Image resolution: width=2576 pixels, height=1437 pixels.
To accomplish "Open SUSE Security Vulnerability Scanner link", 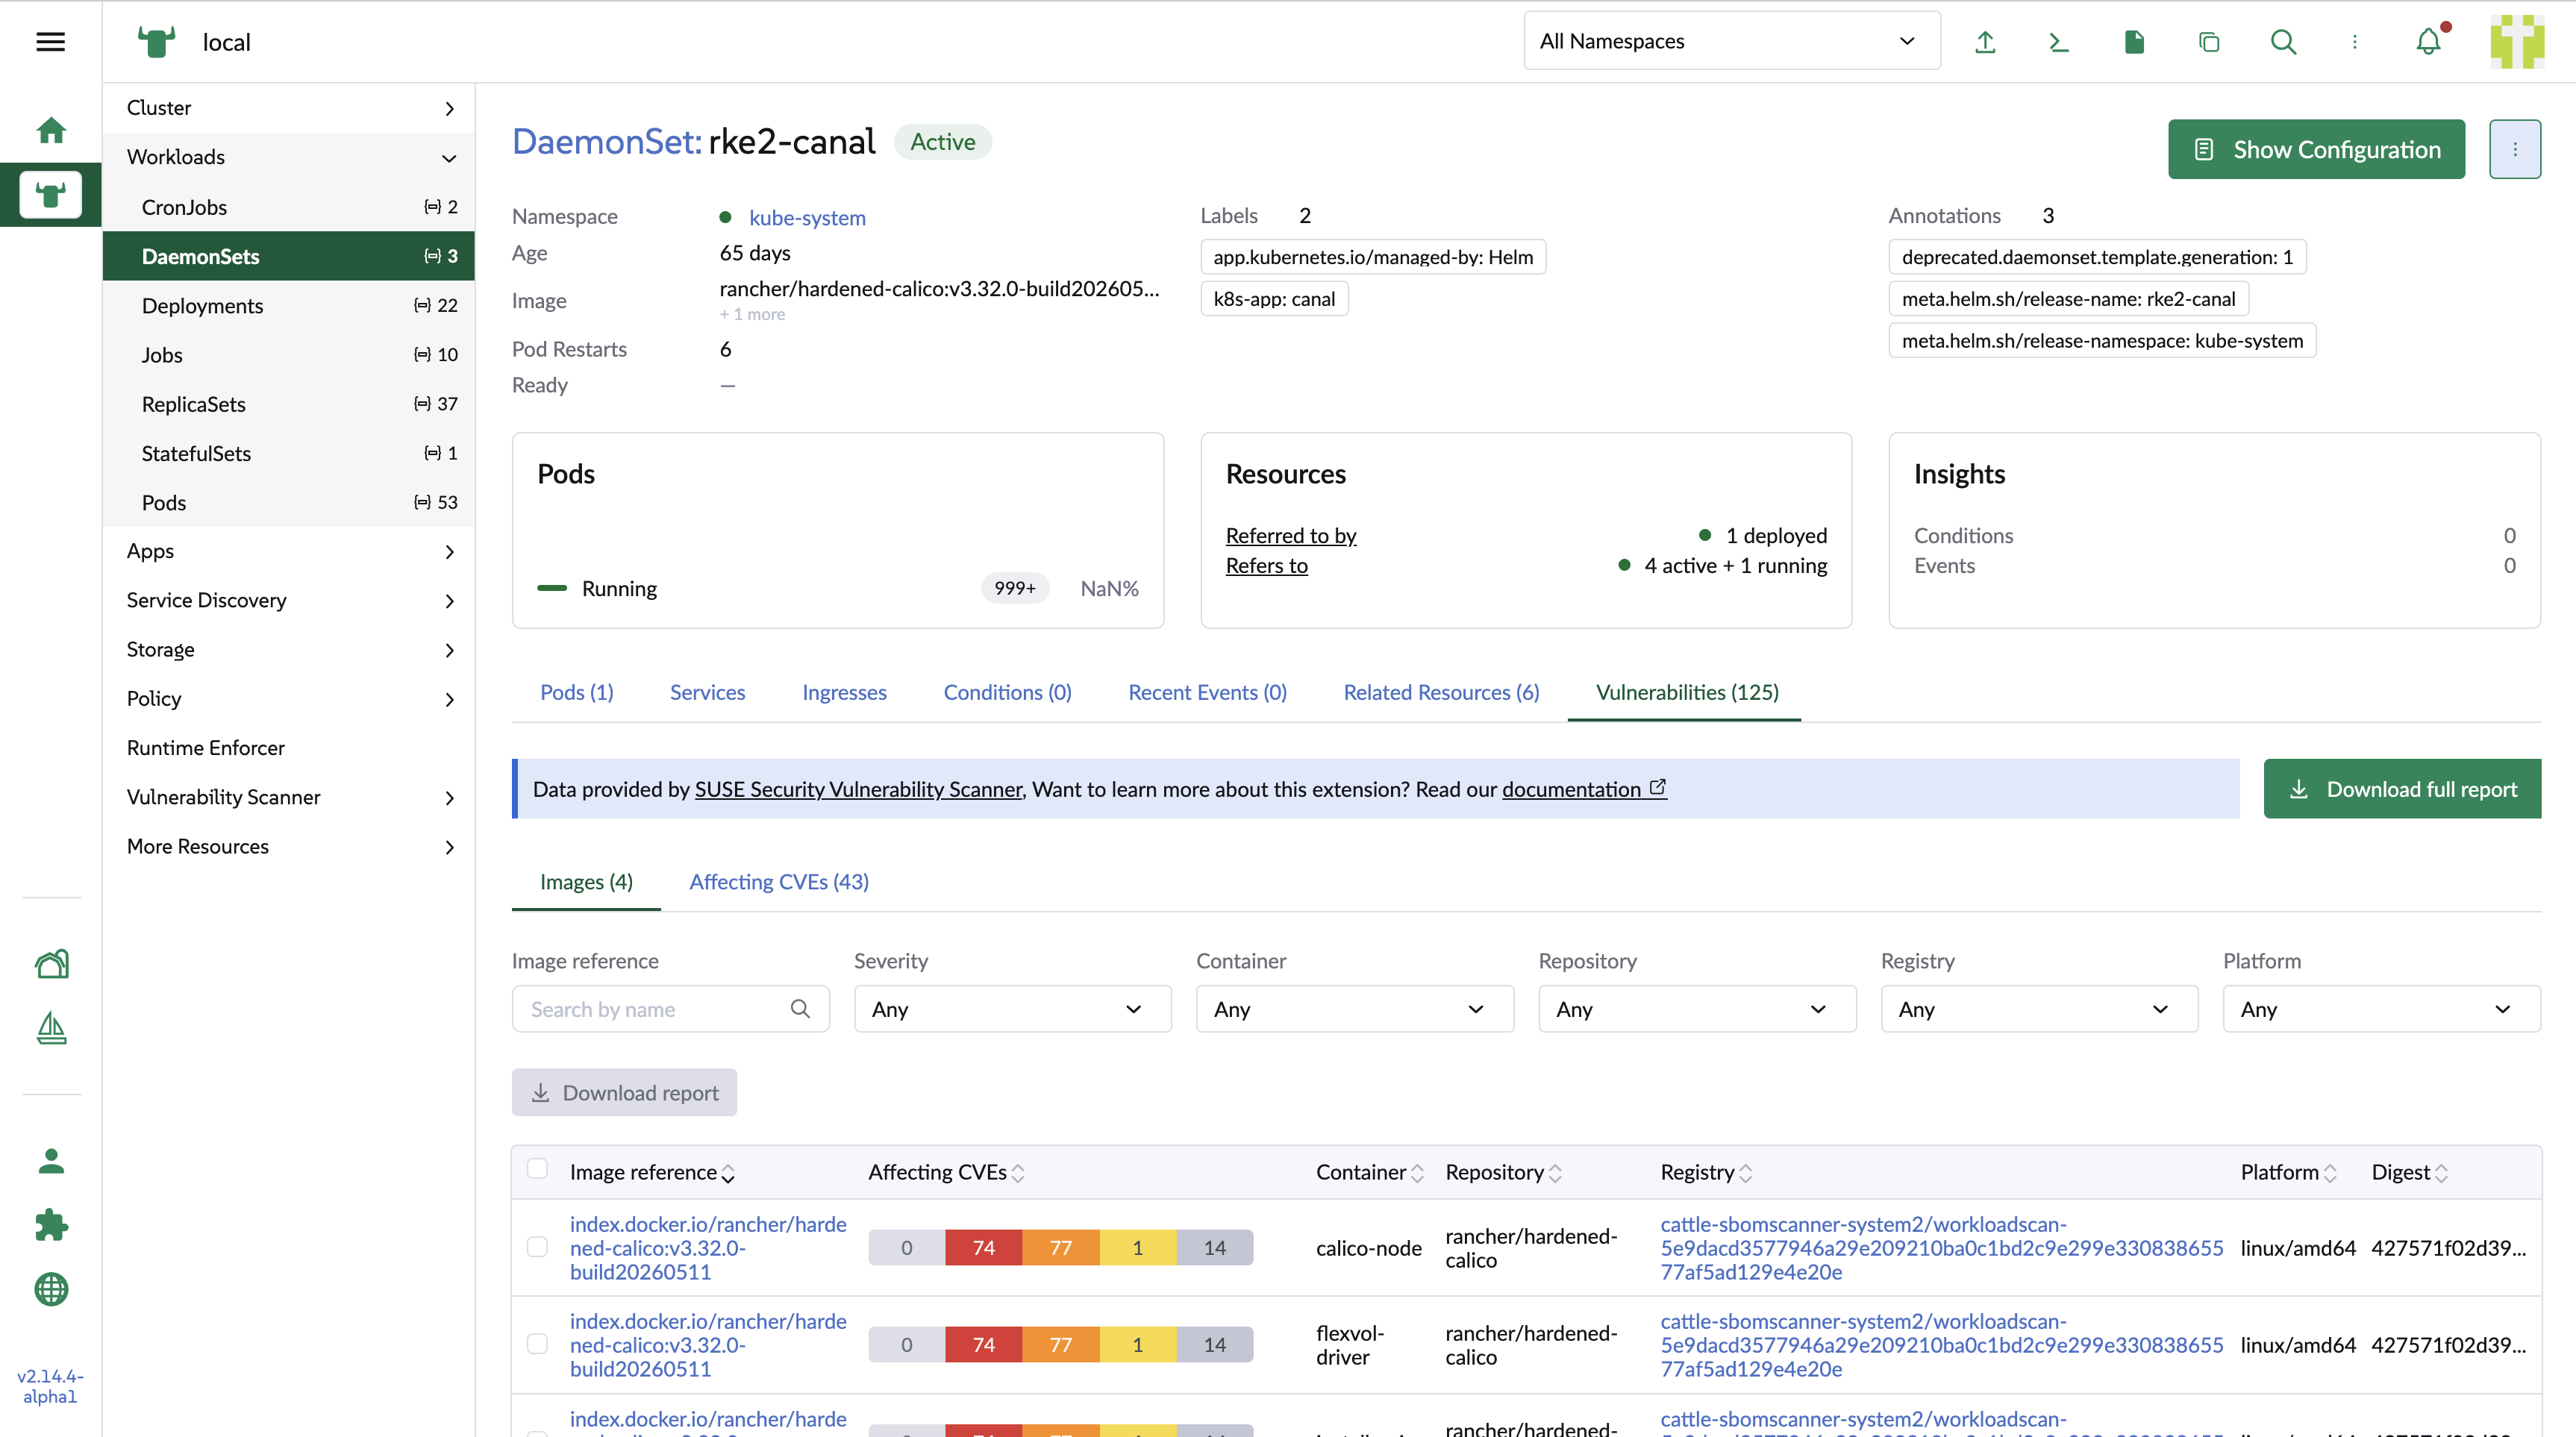I will [x=858, y=789].
